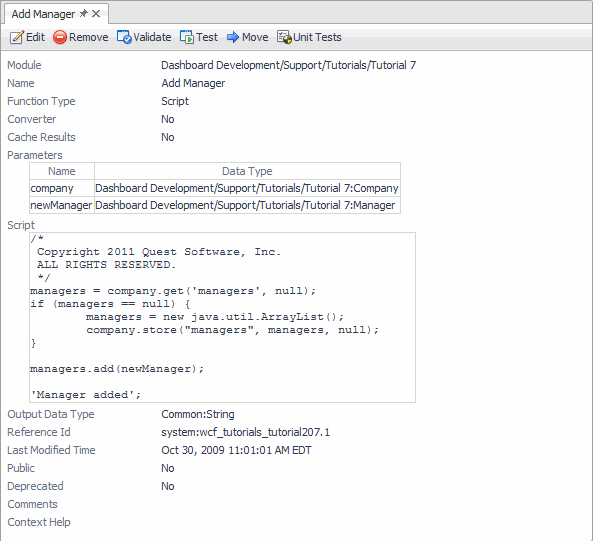Select the Add Manager tab
593x541 pixels.
tap(43, 14)
